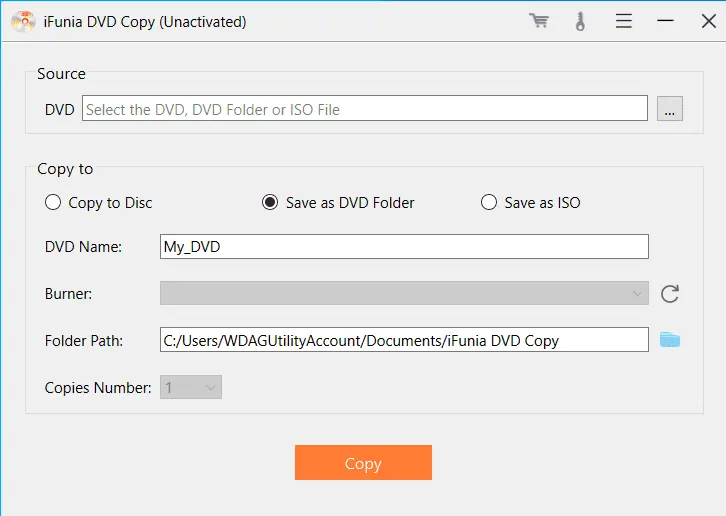Click the shopping cart purchase icon
Screen dimensions: 726x516
(539, 21)
